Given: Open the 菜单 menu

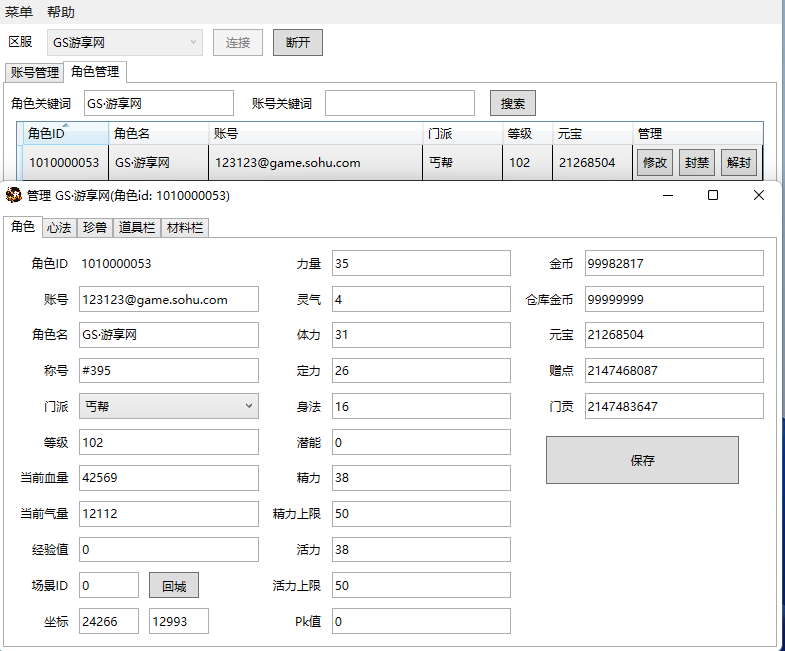Looking at the screenshot, I should point(19,12).
